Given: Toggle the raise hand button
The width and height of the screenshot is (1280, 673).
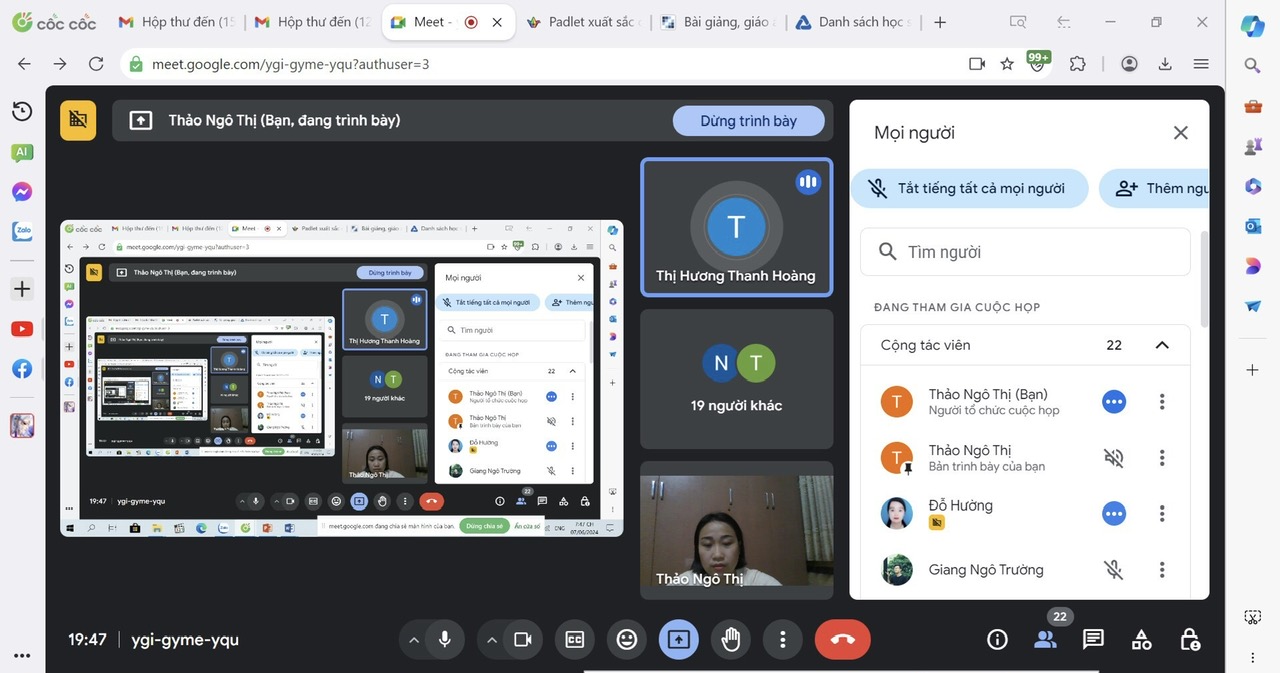Looking at the screenshot, I should [731, 639].
